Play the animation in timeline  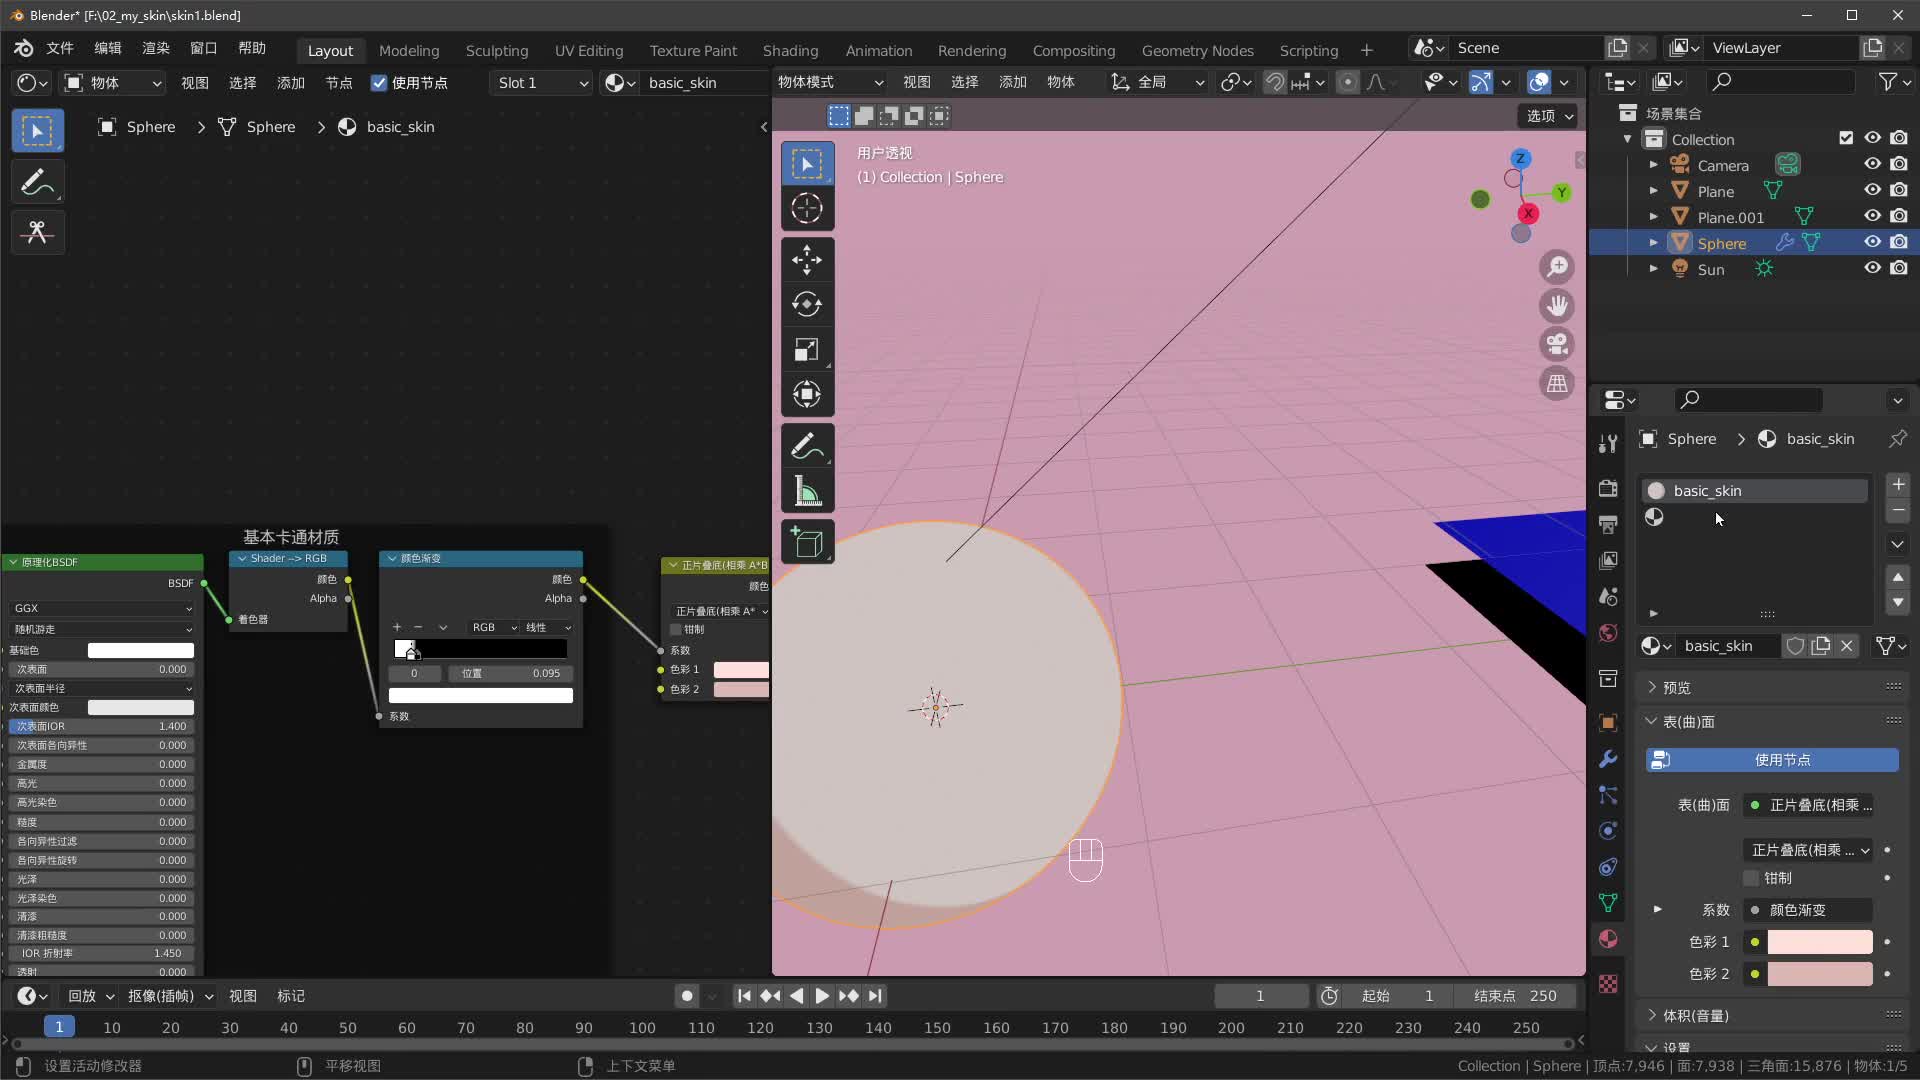822,996
